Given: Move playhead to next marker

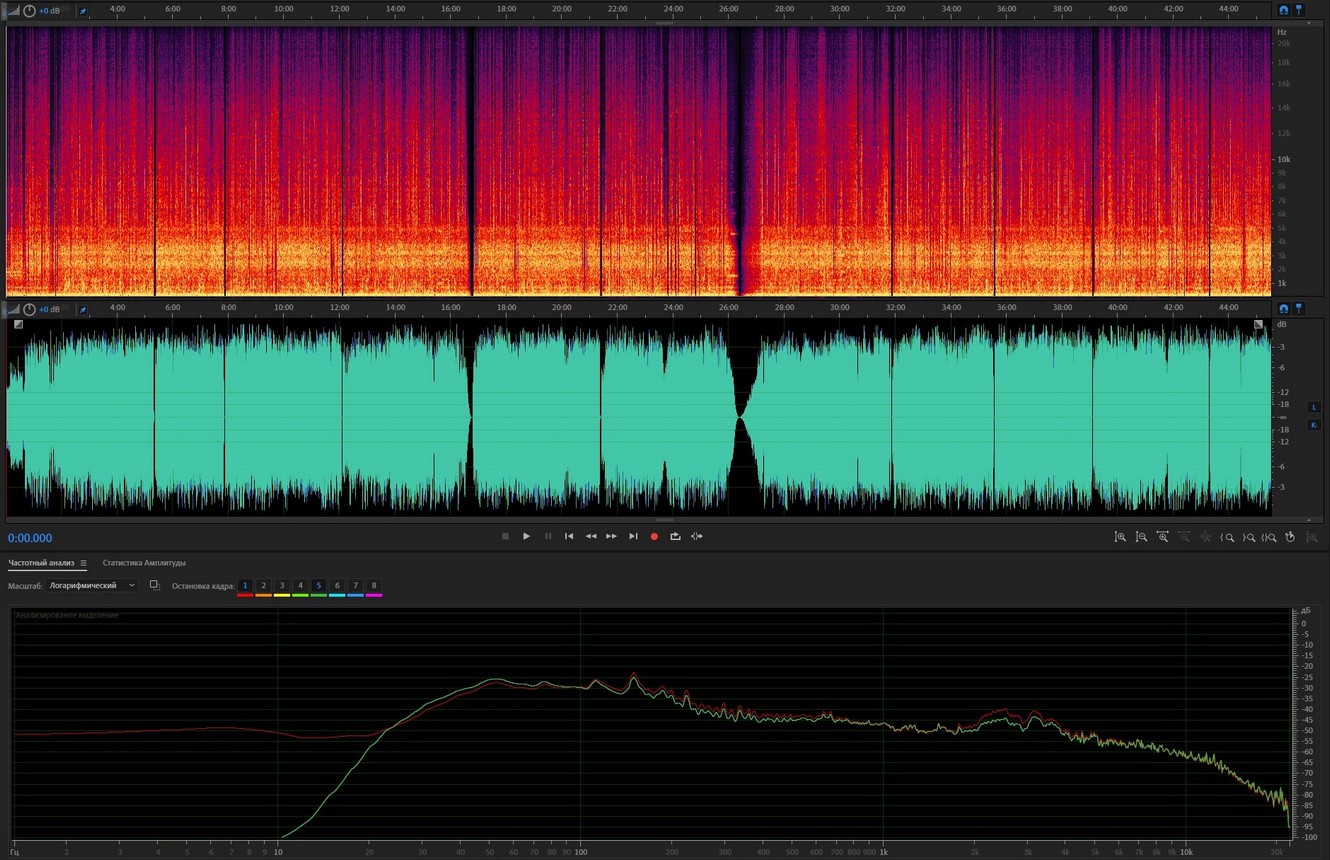Looking at the screenshot, I should pyautogui.click(x=633, y=537).
